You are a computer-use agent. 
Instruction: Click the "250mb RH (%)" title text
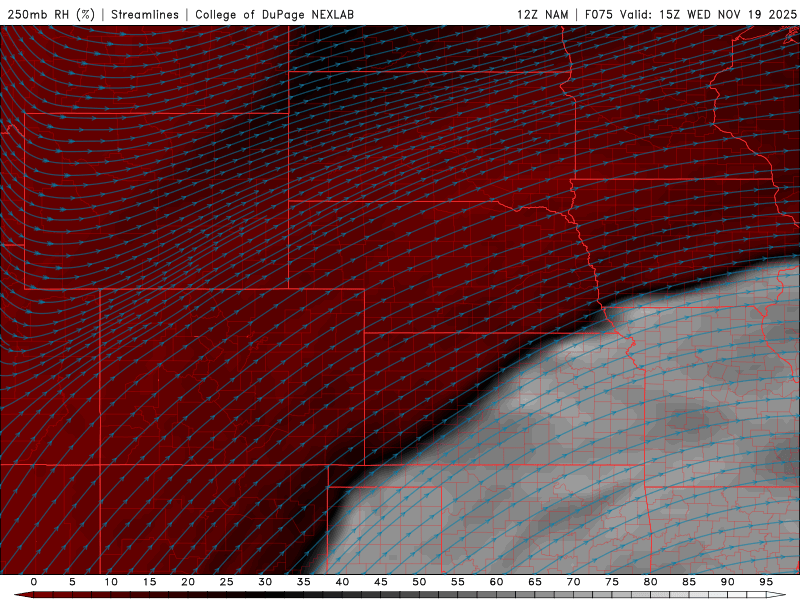pos(51,14)
